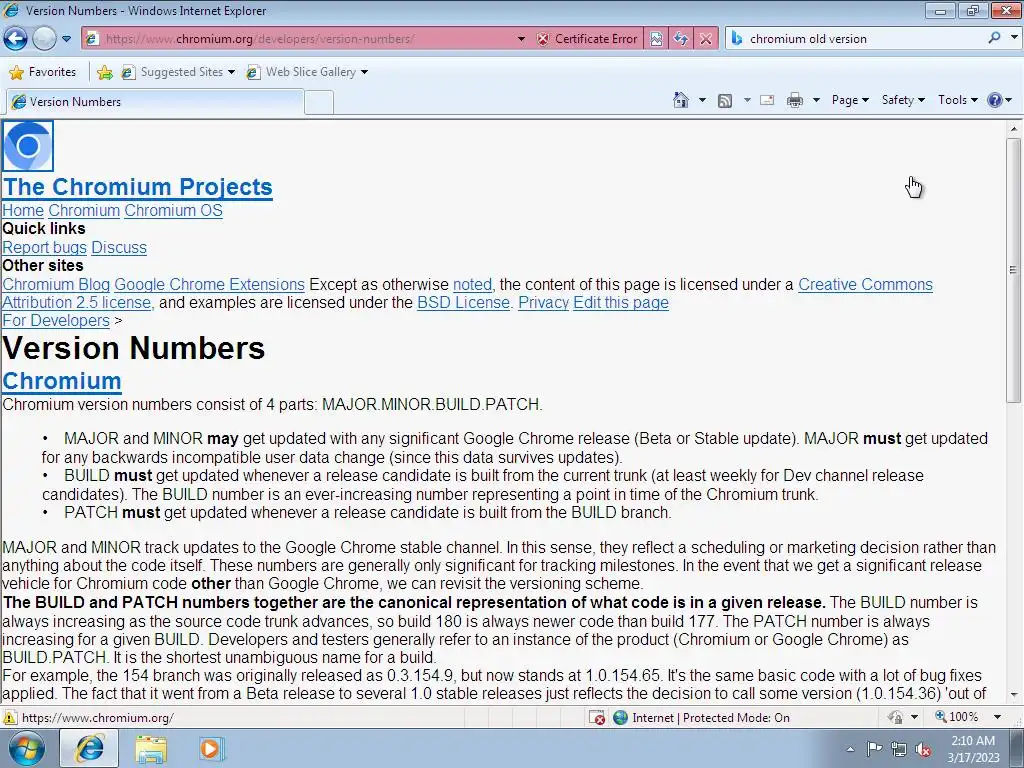This screenshot has height=768, width=1024.
Task: Open the Discuss link
Action: tap(119, 248)
